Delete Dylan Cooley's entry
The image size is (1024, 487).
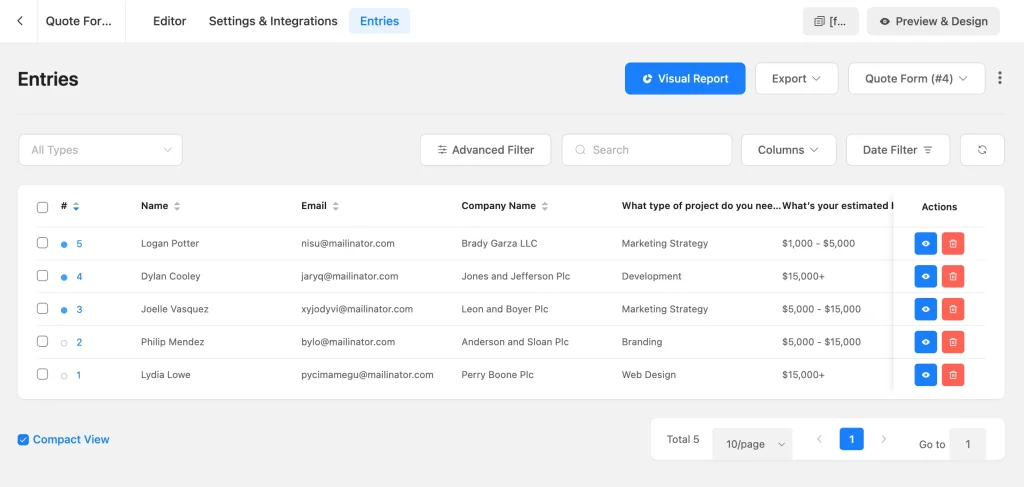point(953,276)
